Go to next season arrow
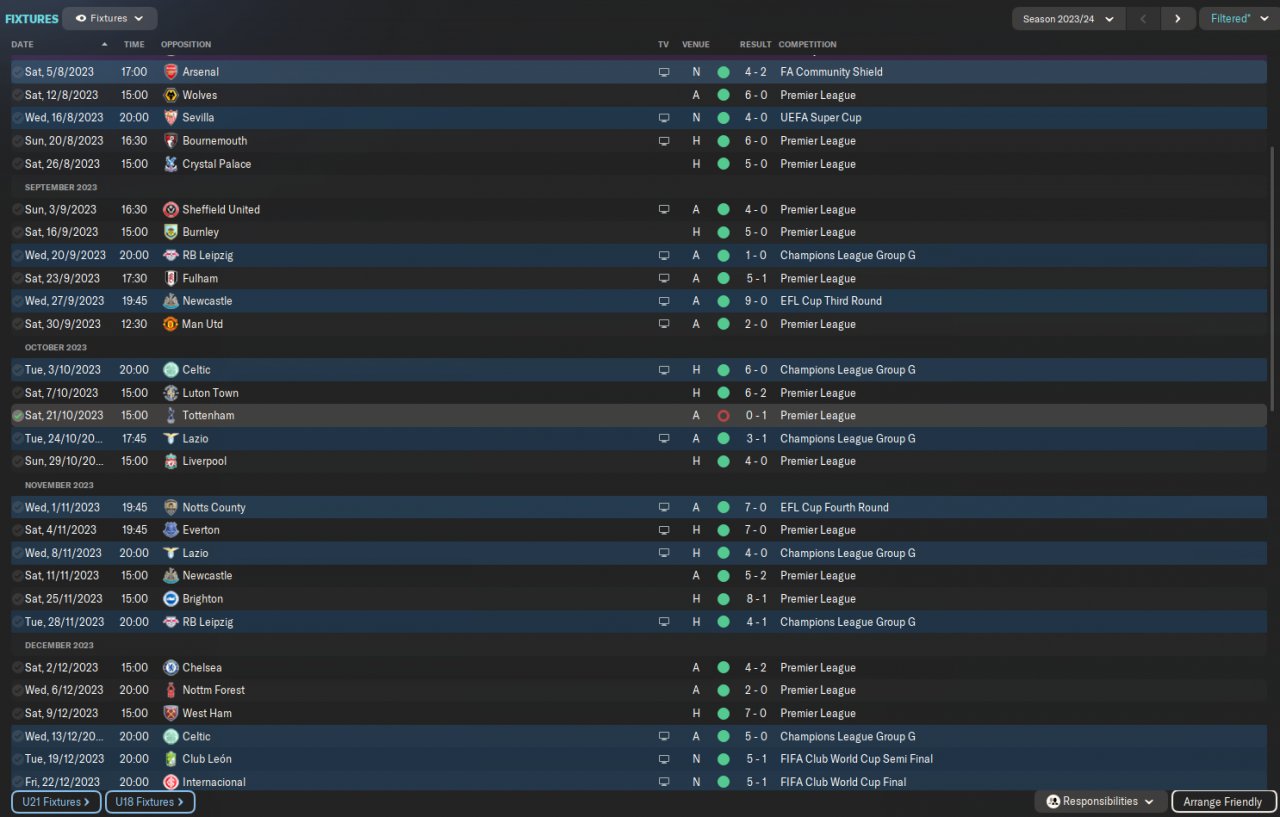Image resolution: width=1280 pixels, height=817 pixels. point(1178,18)
